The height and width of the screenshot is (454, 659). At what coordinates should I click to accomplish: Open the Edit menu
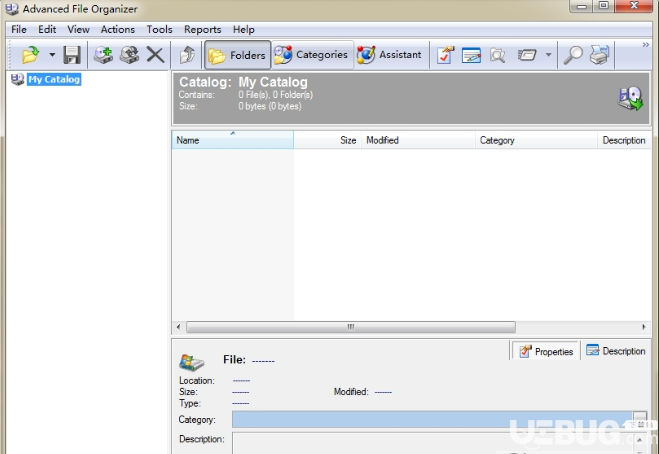pyautogui.click(x=47, y=29)
